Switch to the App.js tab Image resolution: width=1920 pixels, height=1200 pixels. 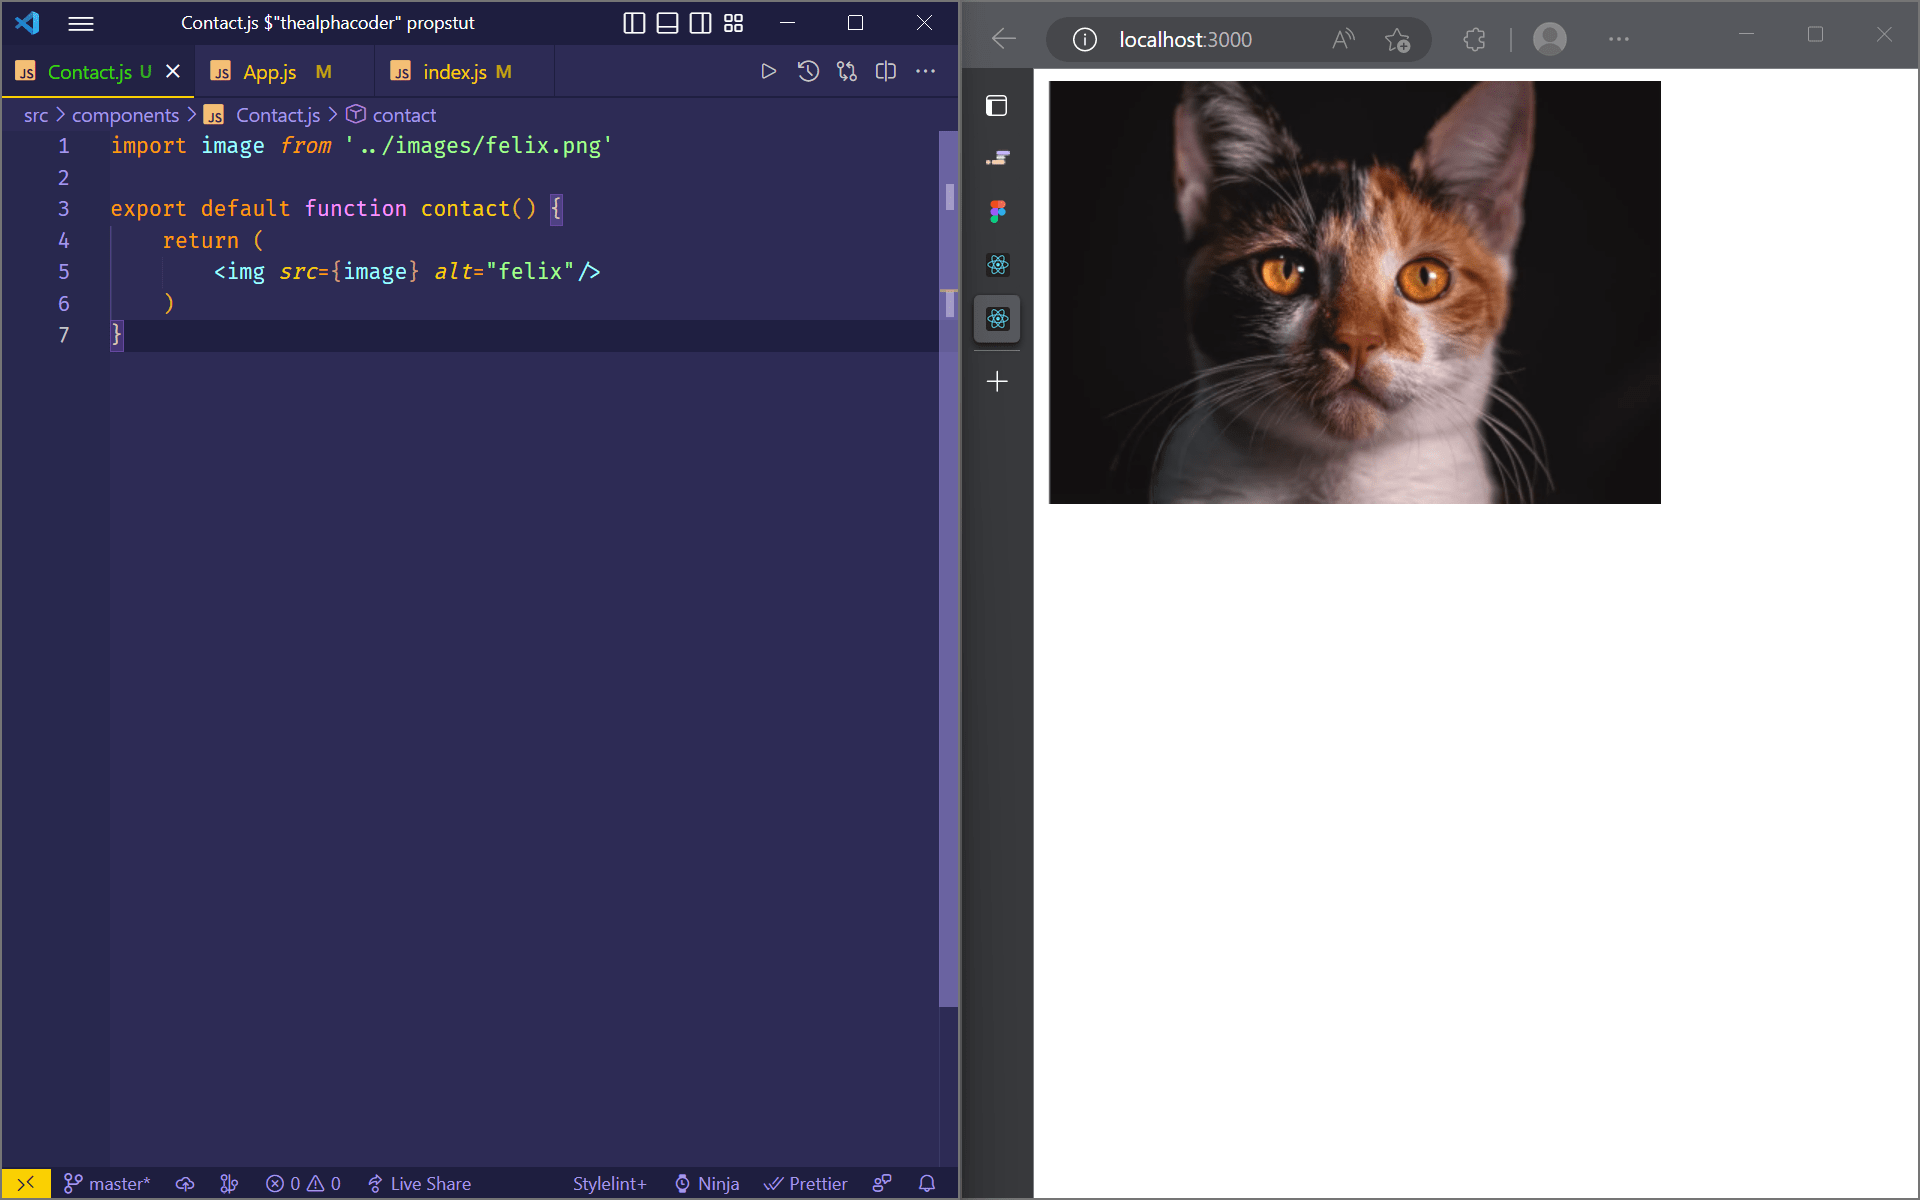tap(270, 72)
